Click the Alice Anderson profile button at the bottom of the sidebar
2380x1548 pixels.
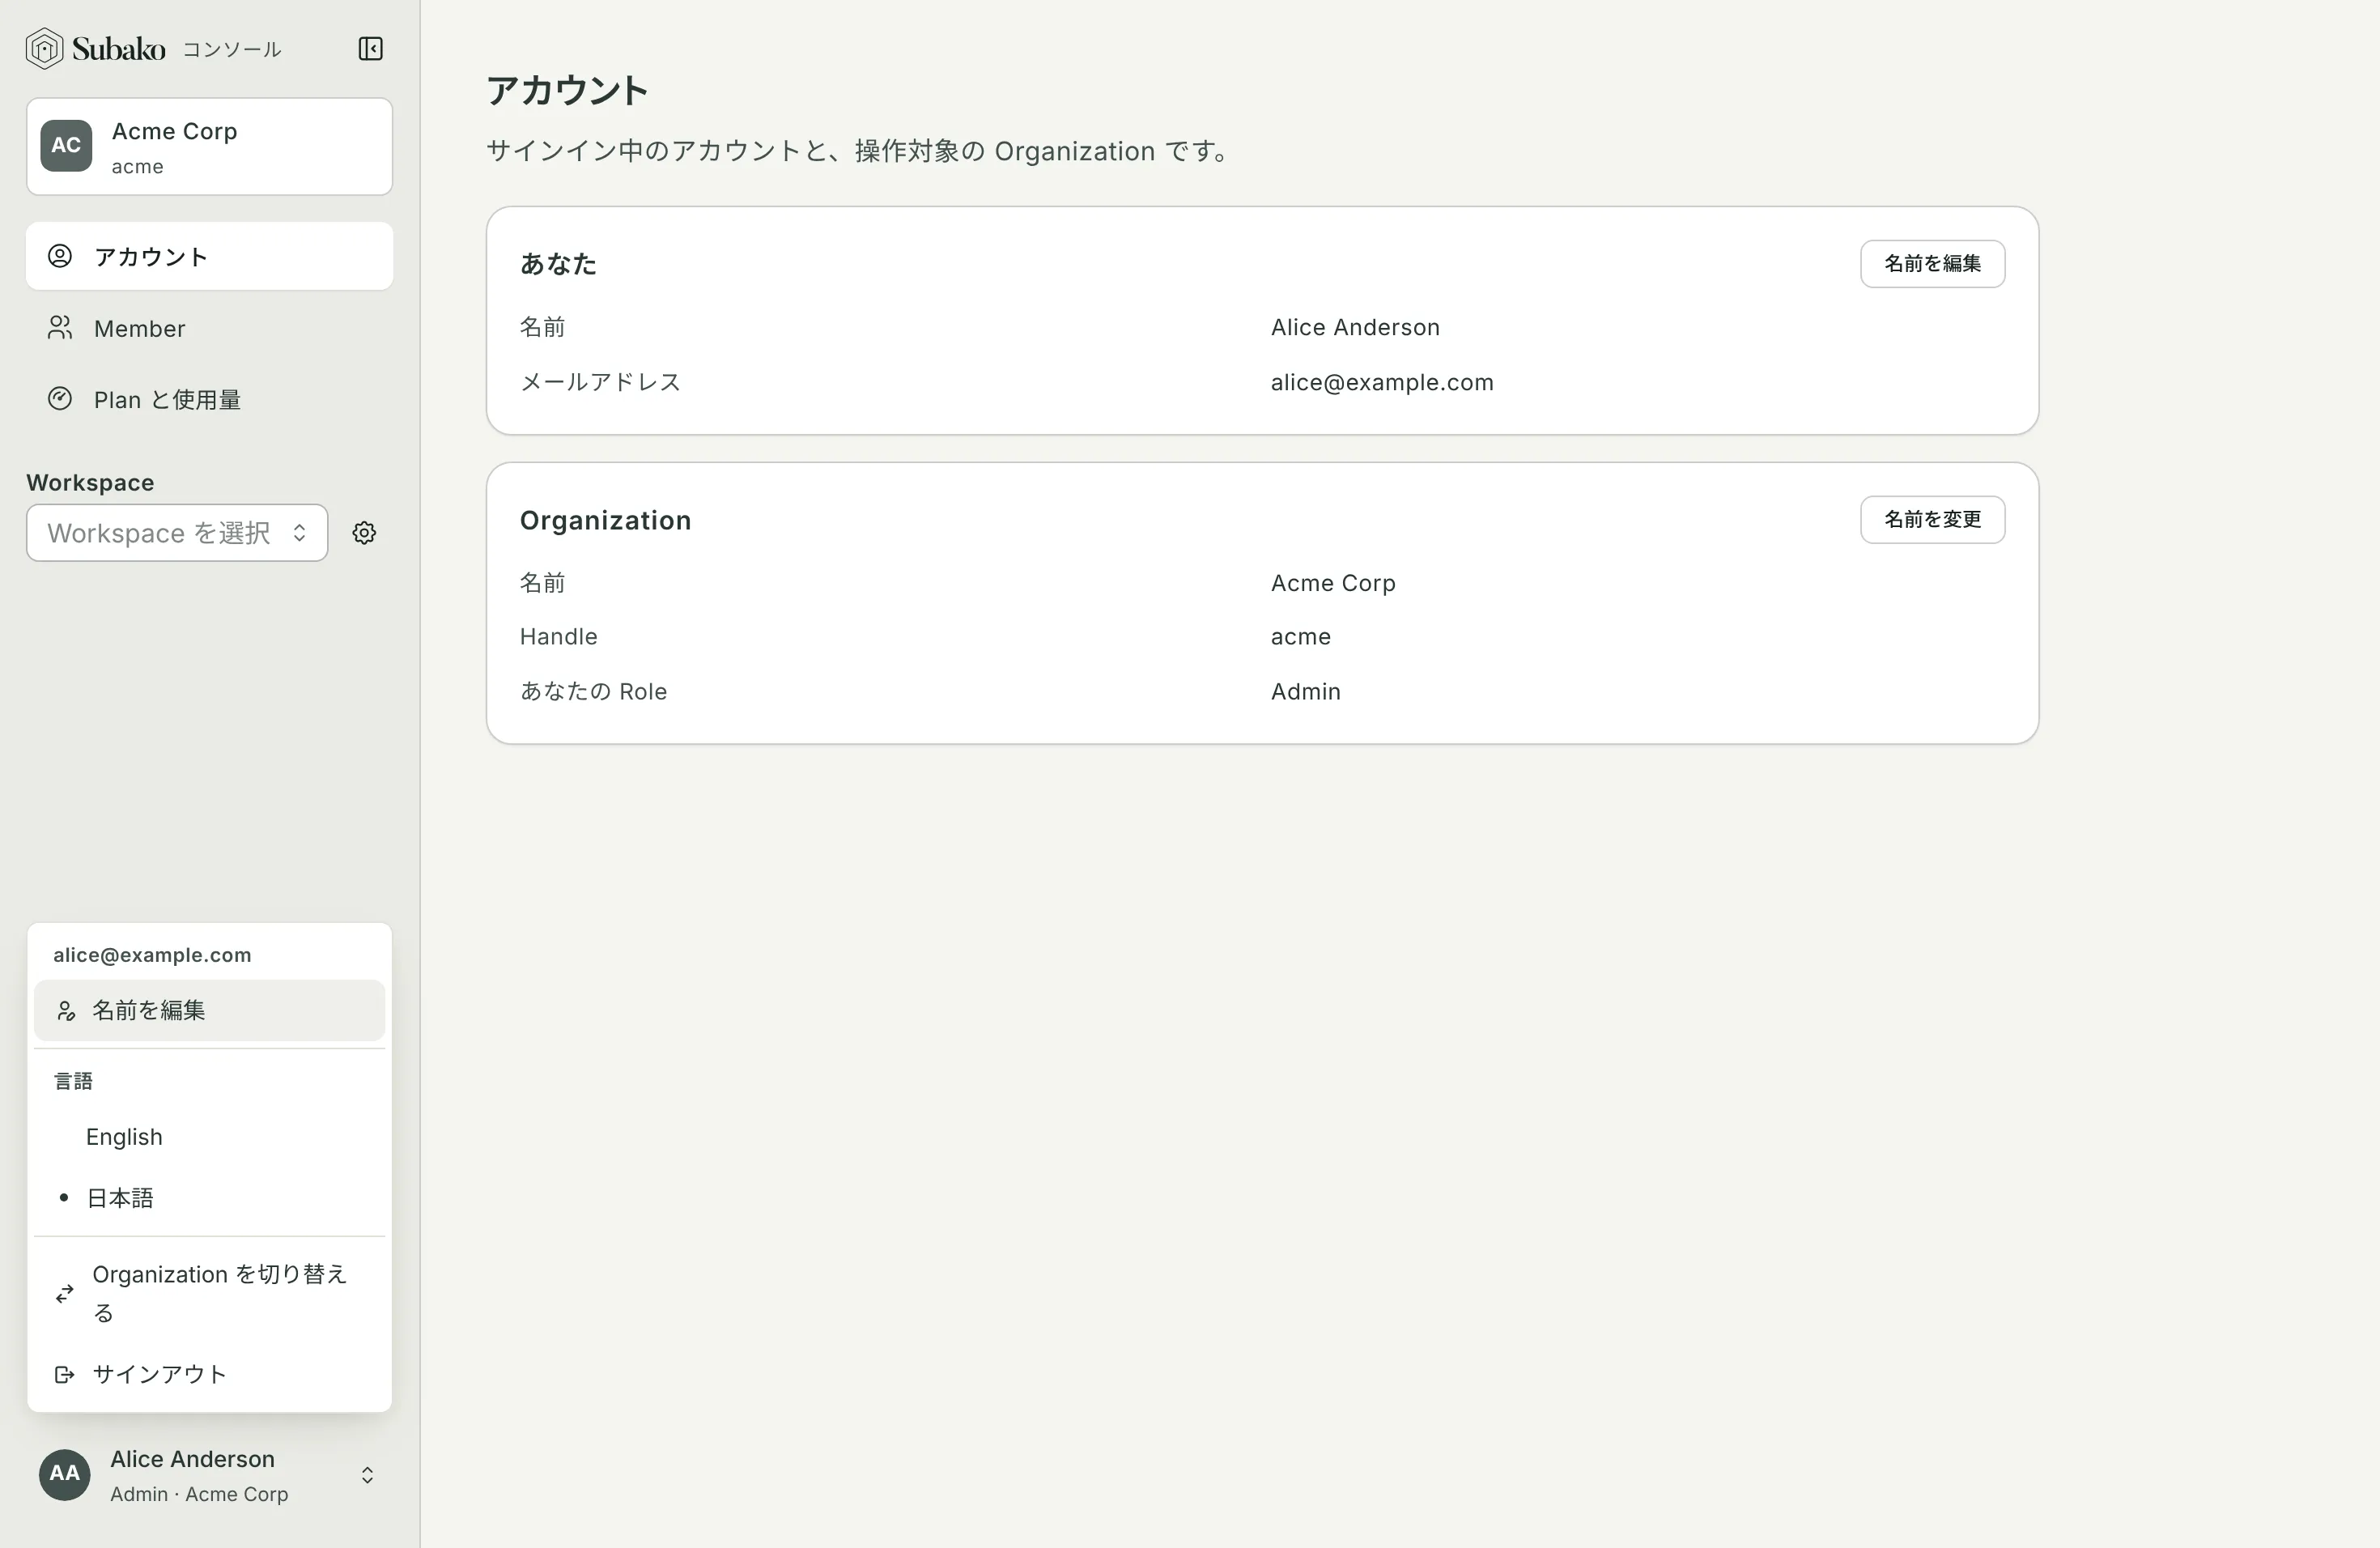point(209,1475)
